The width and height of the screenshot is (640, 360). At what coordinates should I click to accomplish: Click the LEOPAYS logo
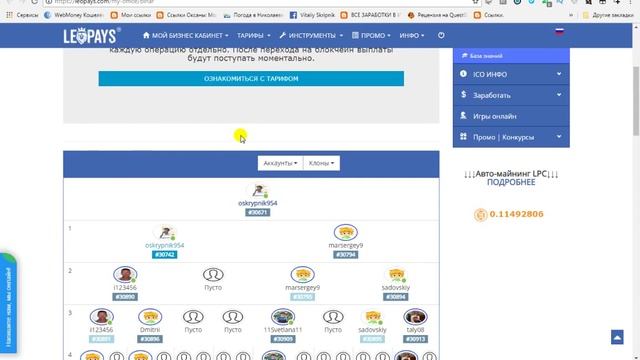pyautogui.click(x=92, y=36)
